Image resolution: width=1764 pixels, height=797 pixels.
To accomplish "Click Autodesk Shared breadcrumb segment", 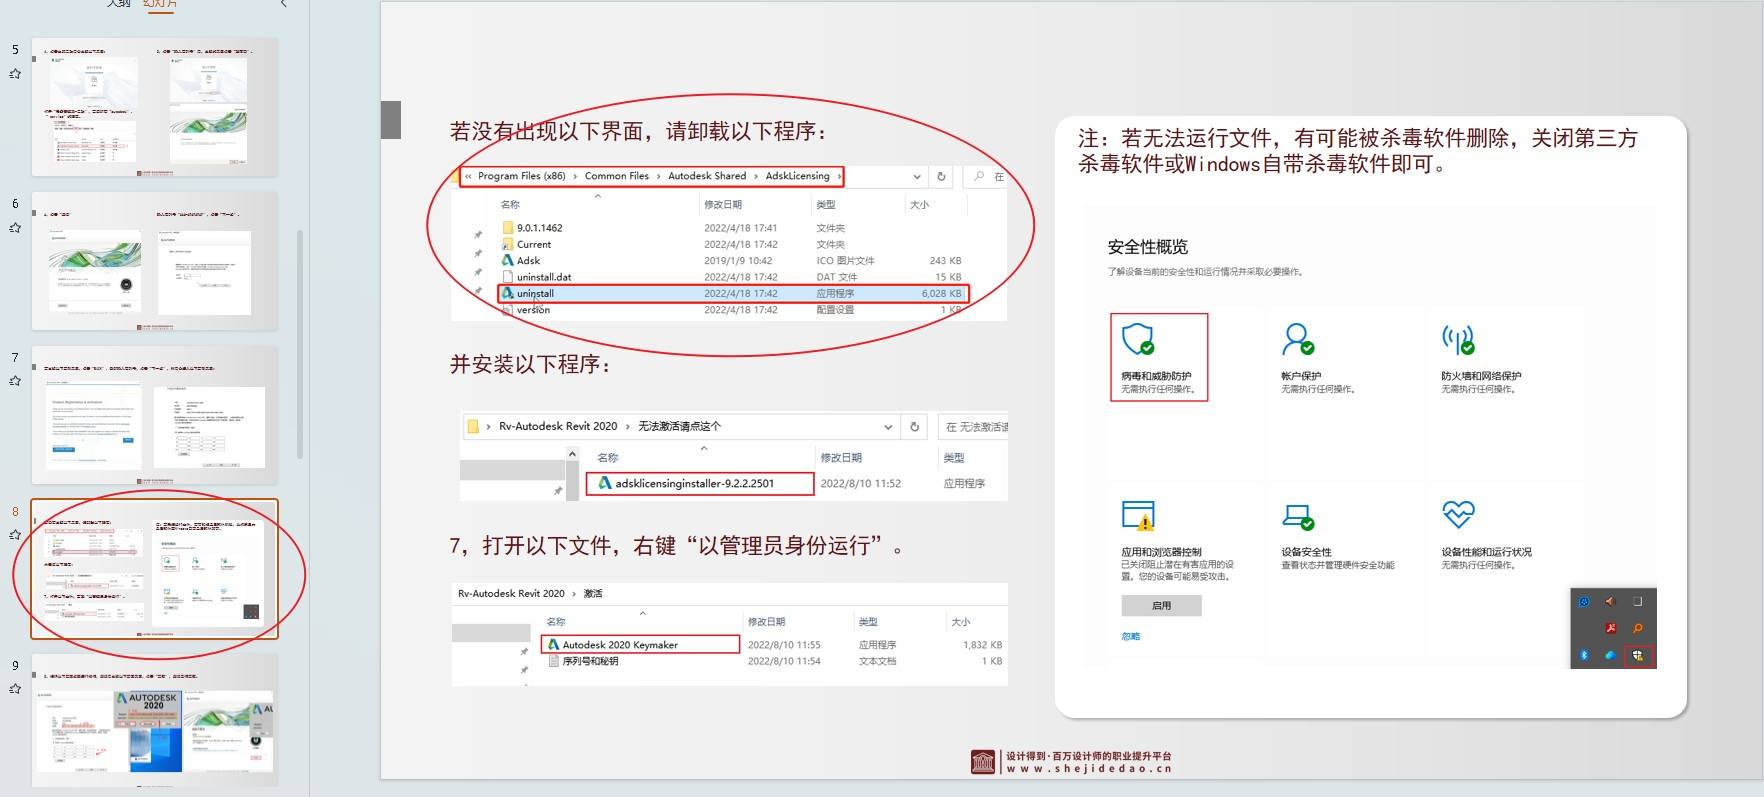I will (x=707, y=176).
